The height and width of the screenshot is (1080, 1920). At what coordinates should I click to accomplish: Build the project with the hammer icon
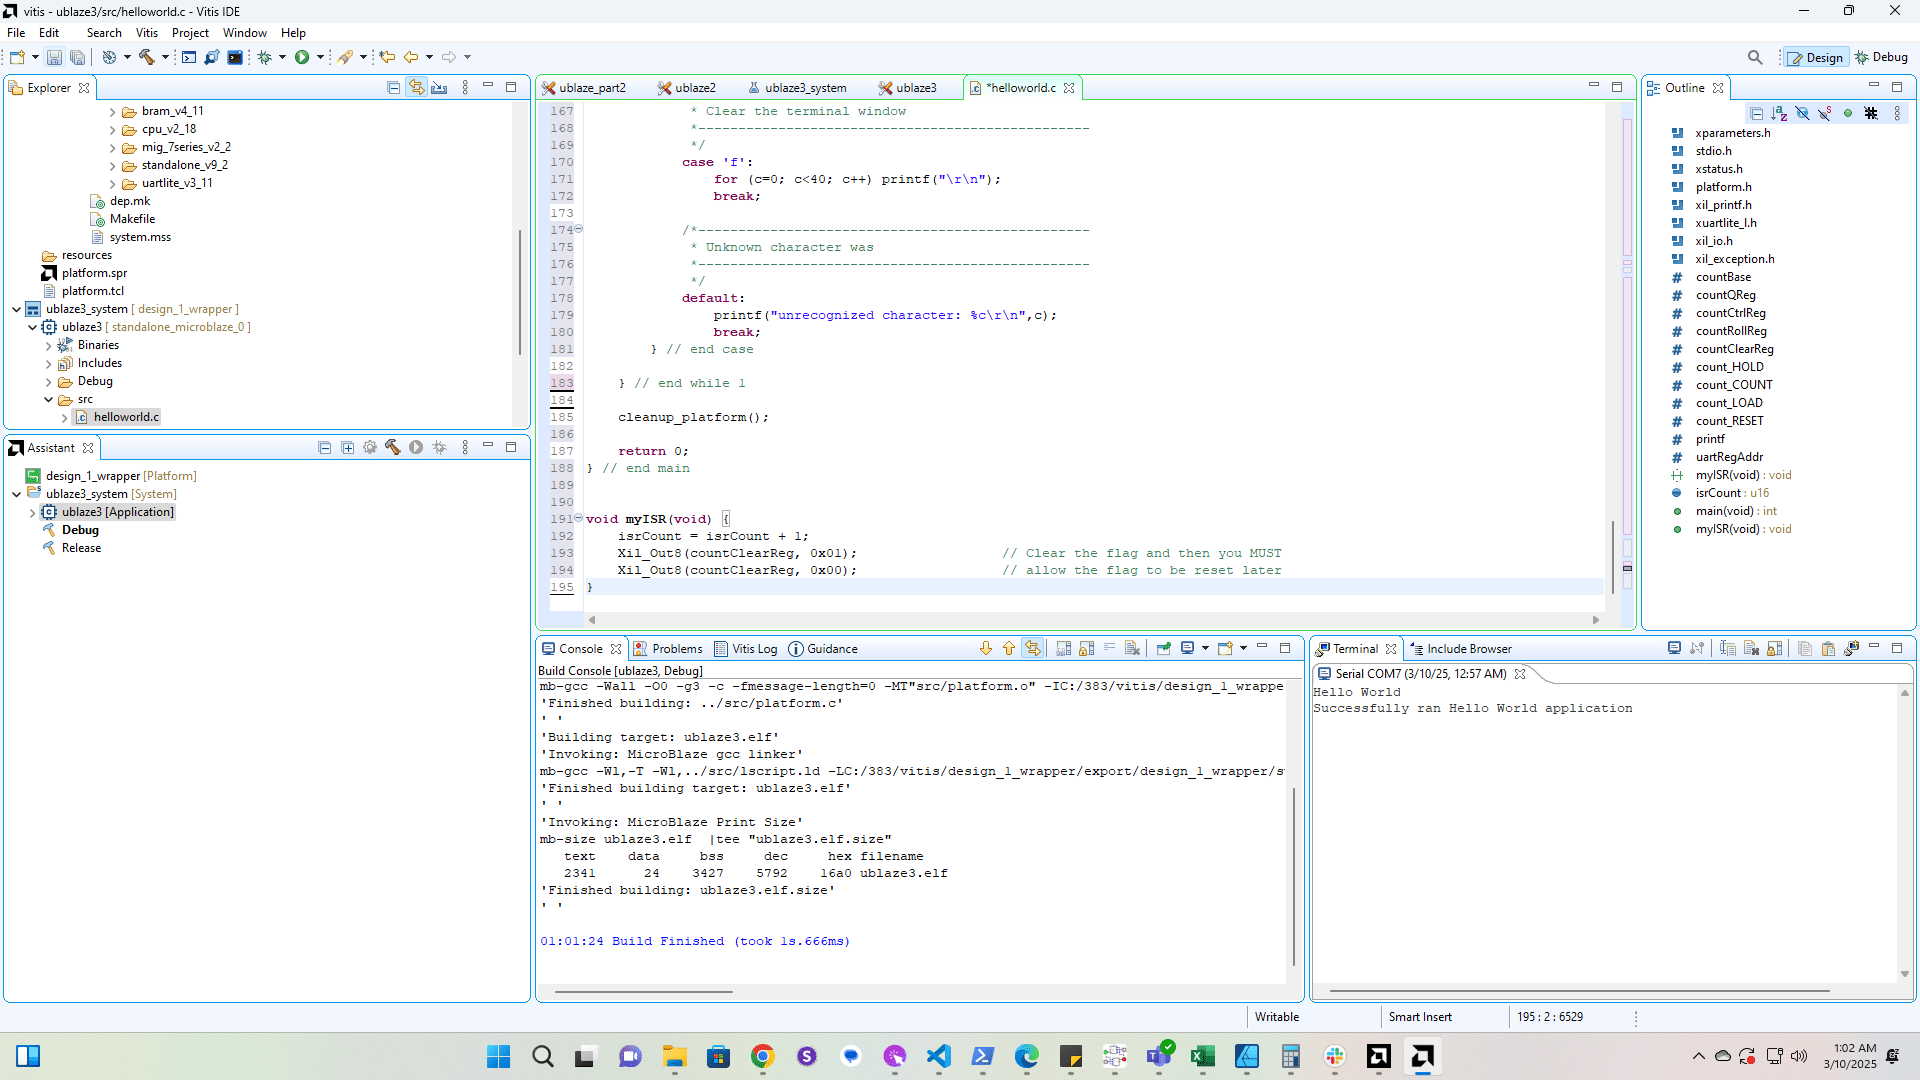click(146, 57)
